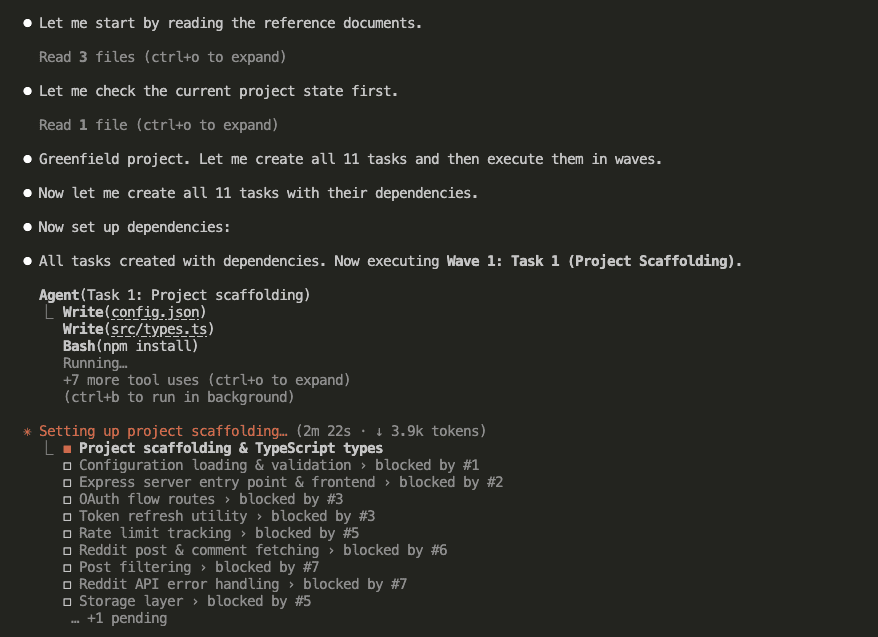Click the orange spinner beside 'Setting up project scaffolding'

coord(27,431)
